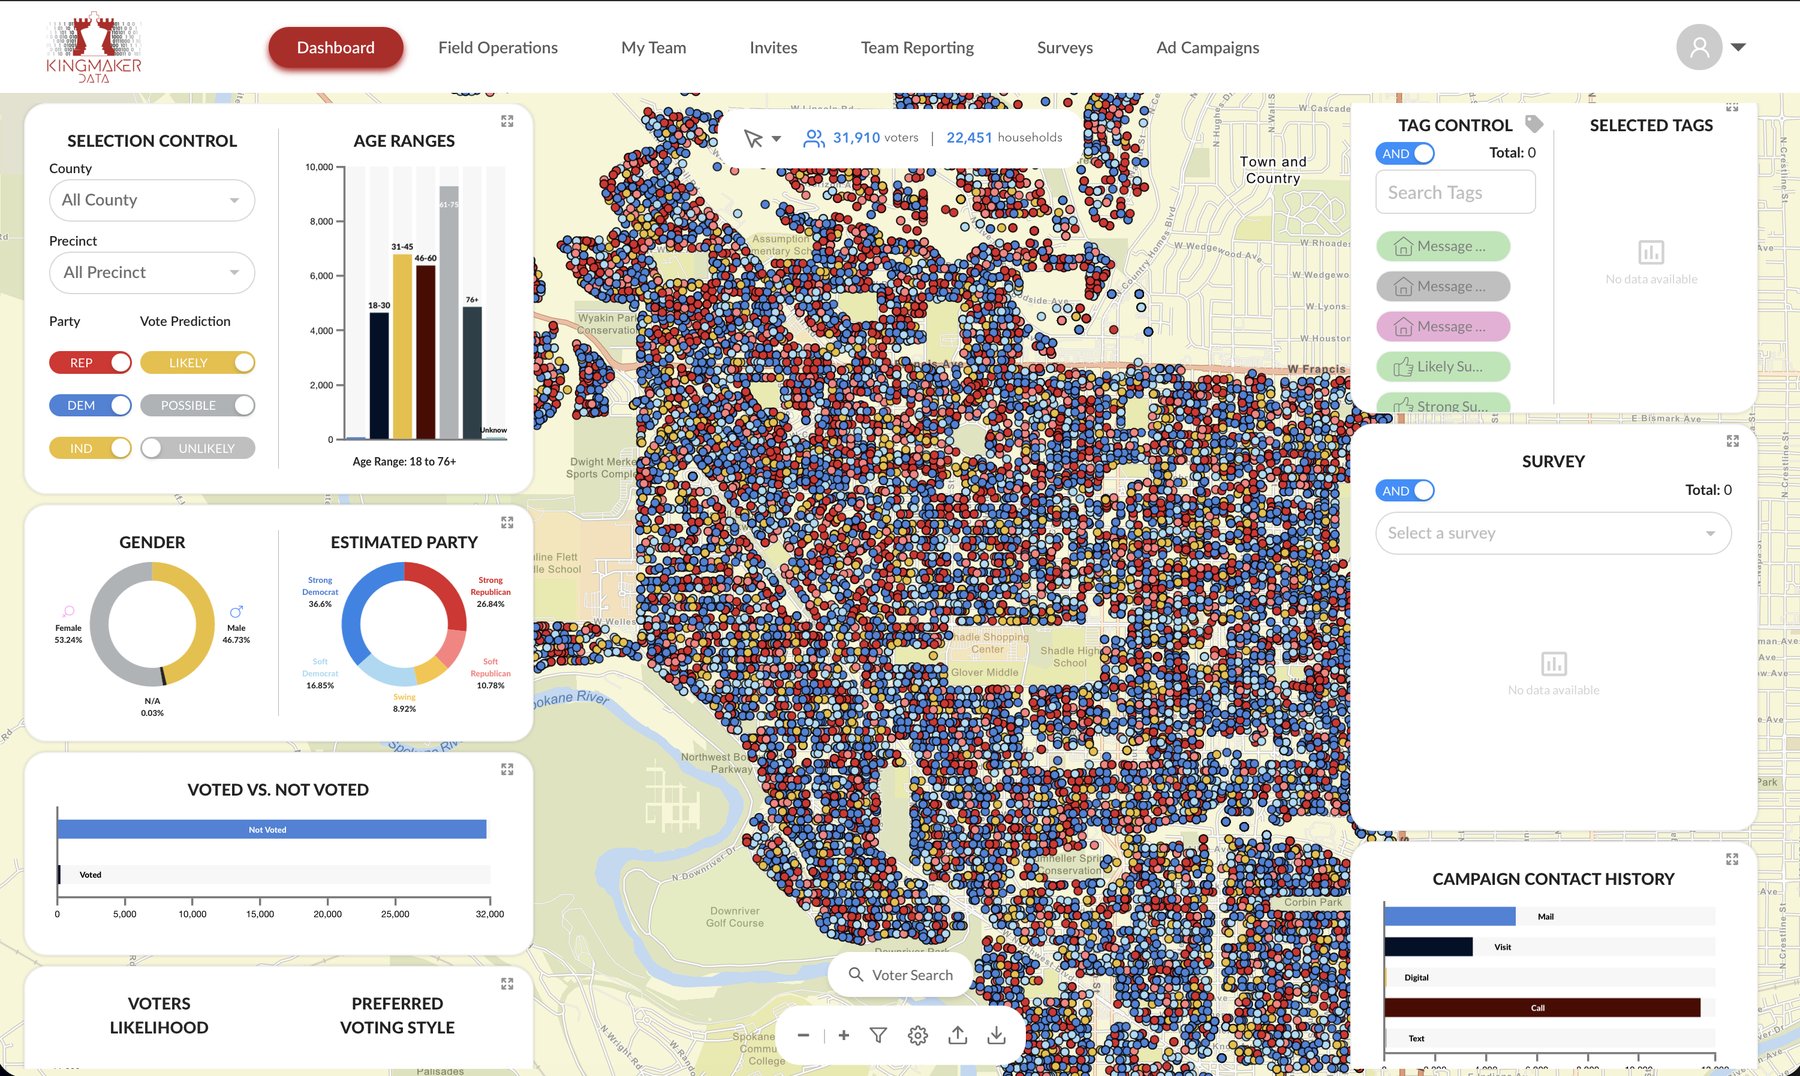Switch to the Invites tab

(x=774, y=47)
